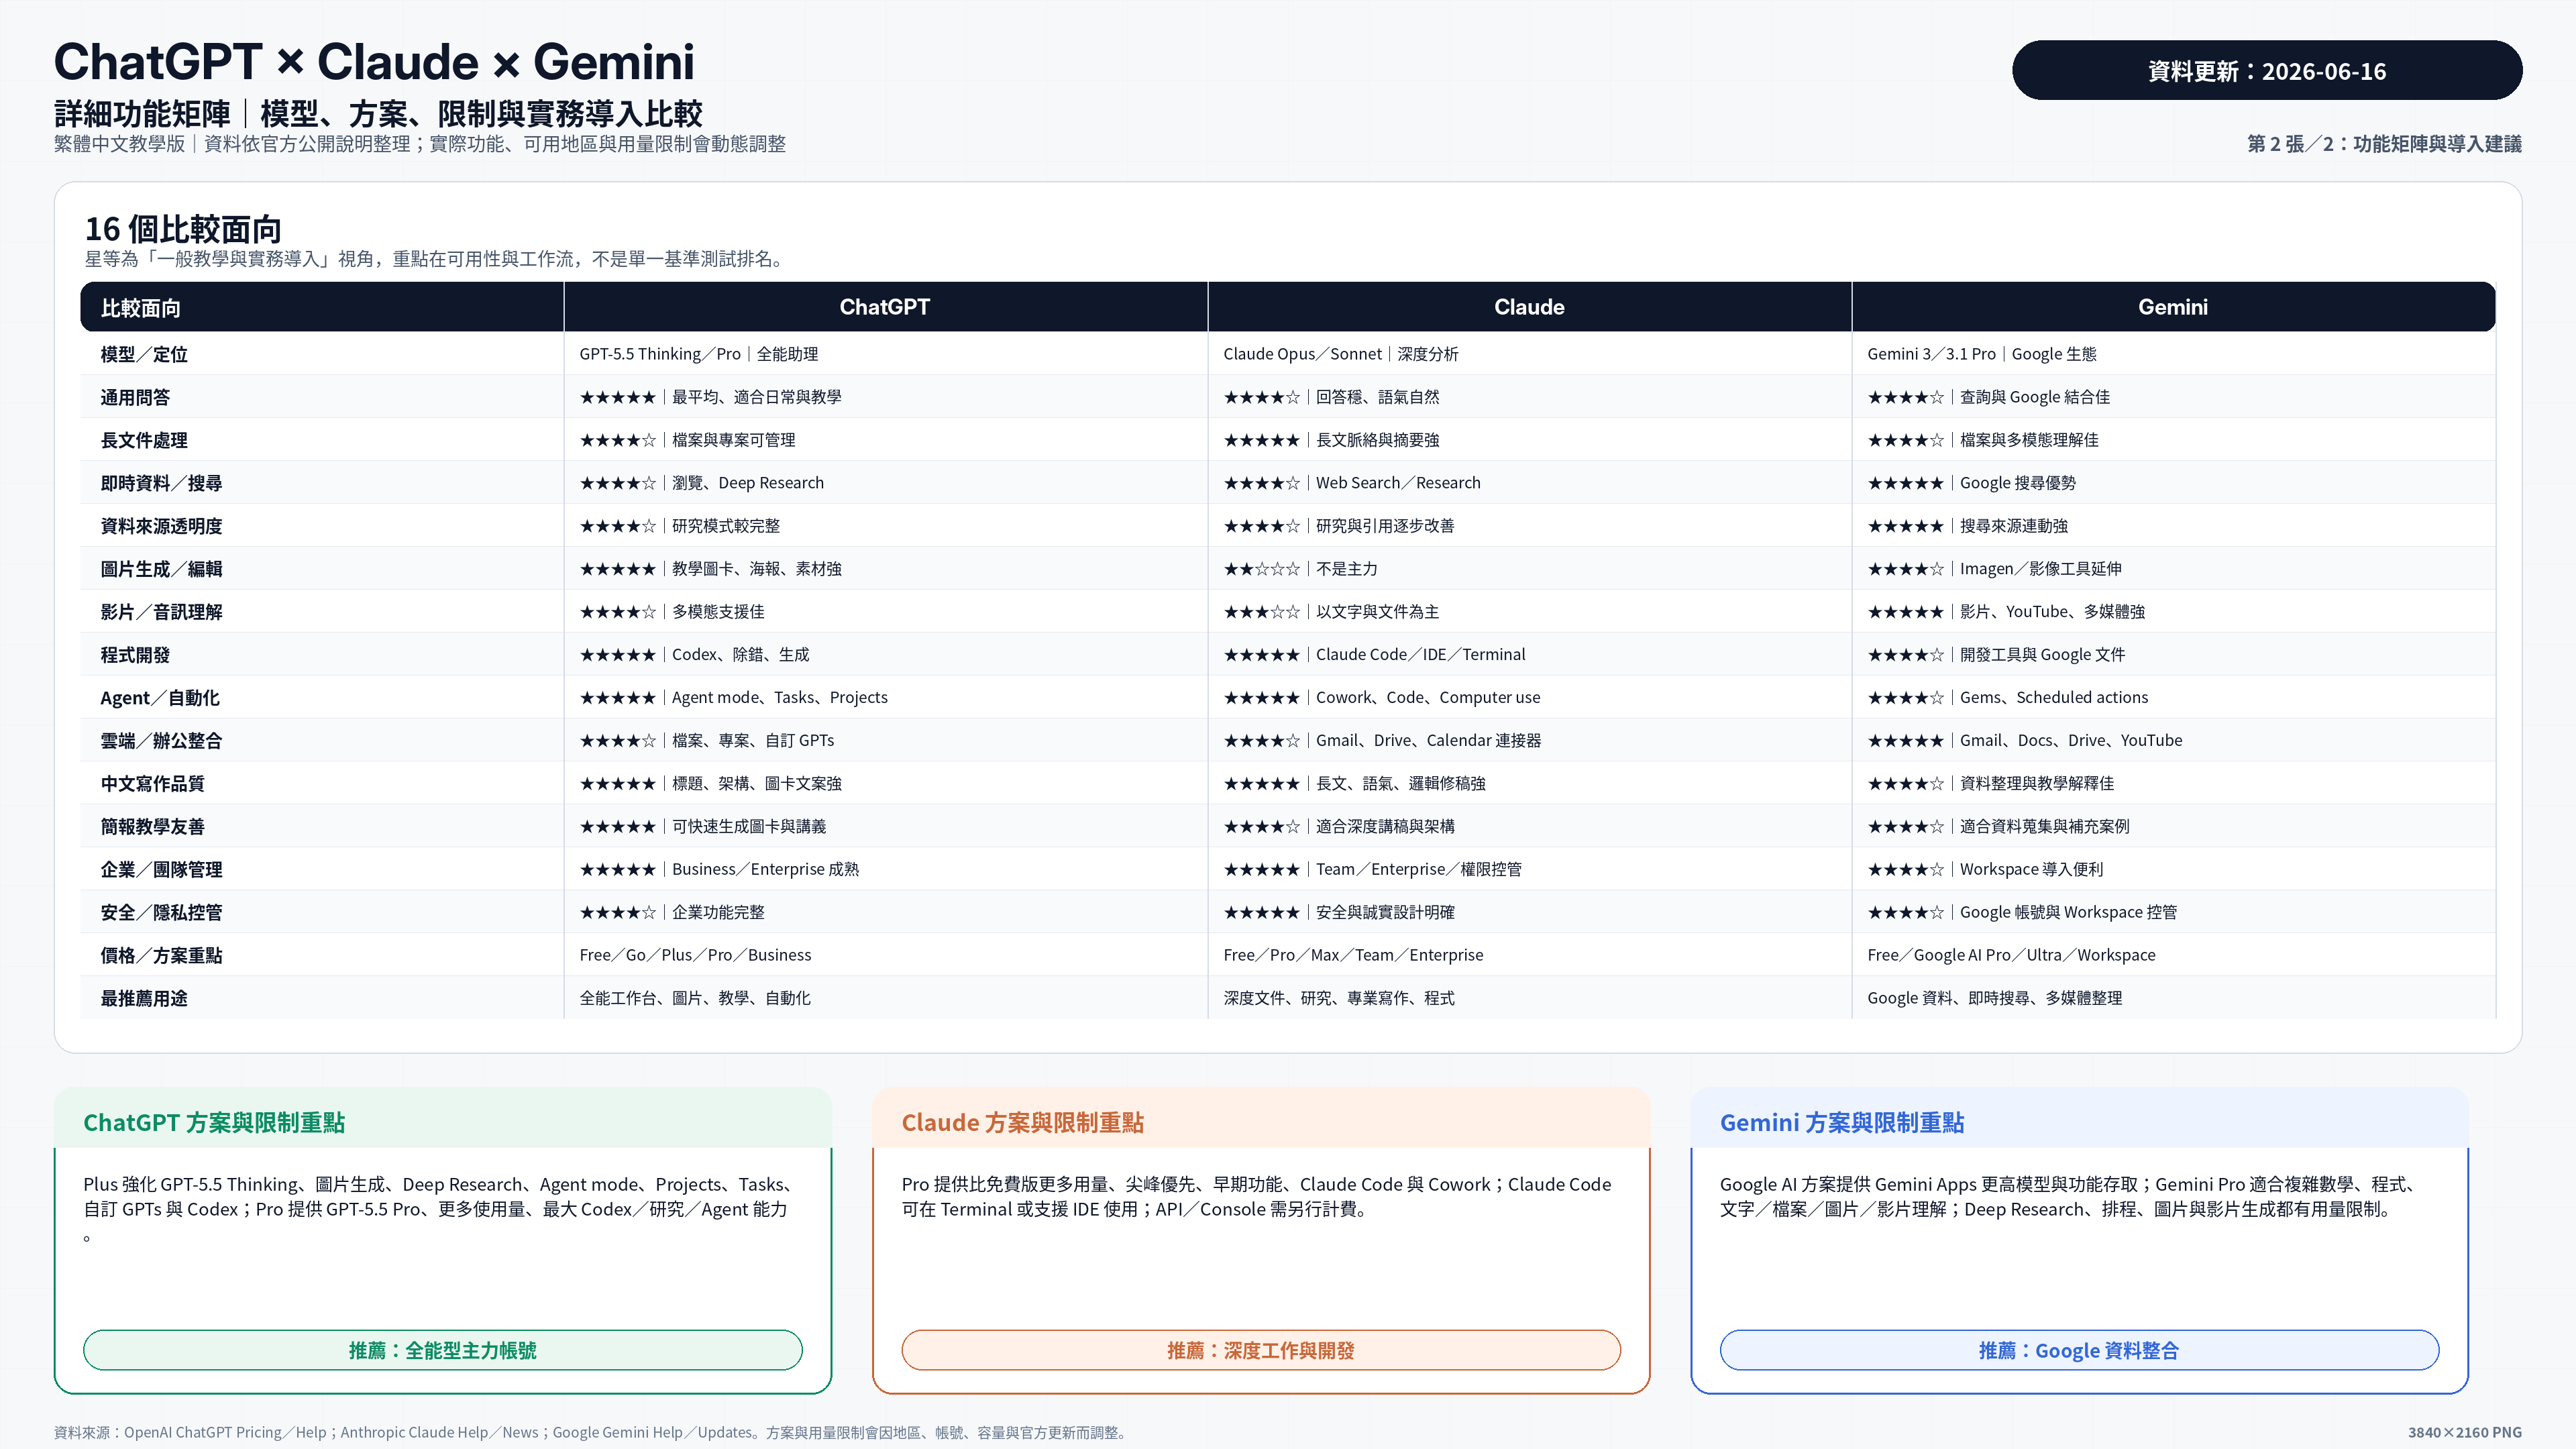Click the 安全／隱私控管 row label
Screen dimensions: 2576x1449
(x=161, y=912)
